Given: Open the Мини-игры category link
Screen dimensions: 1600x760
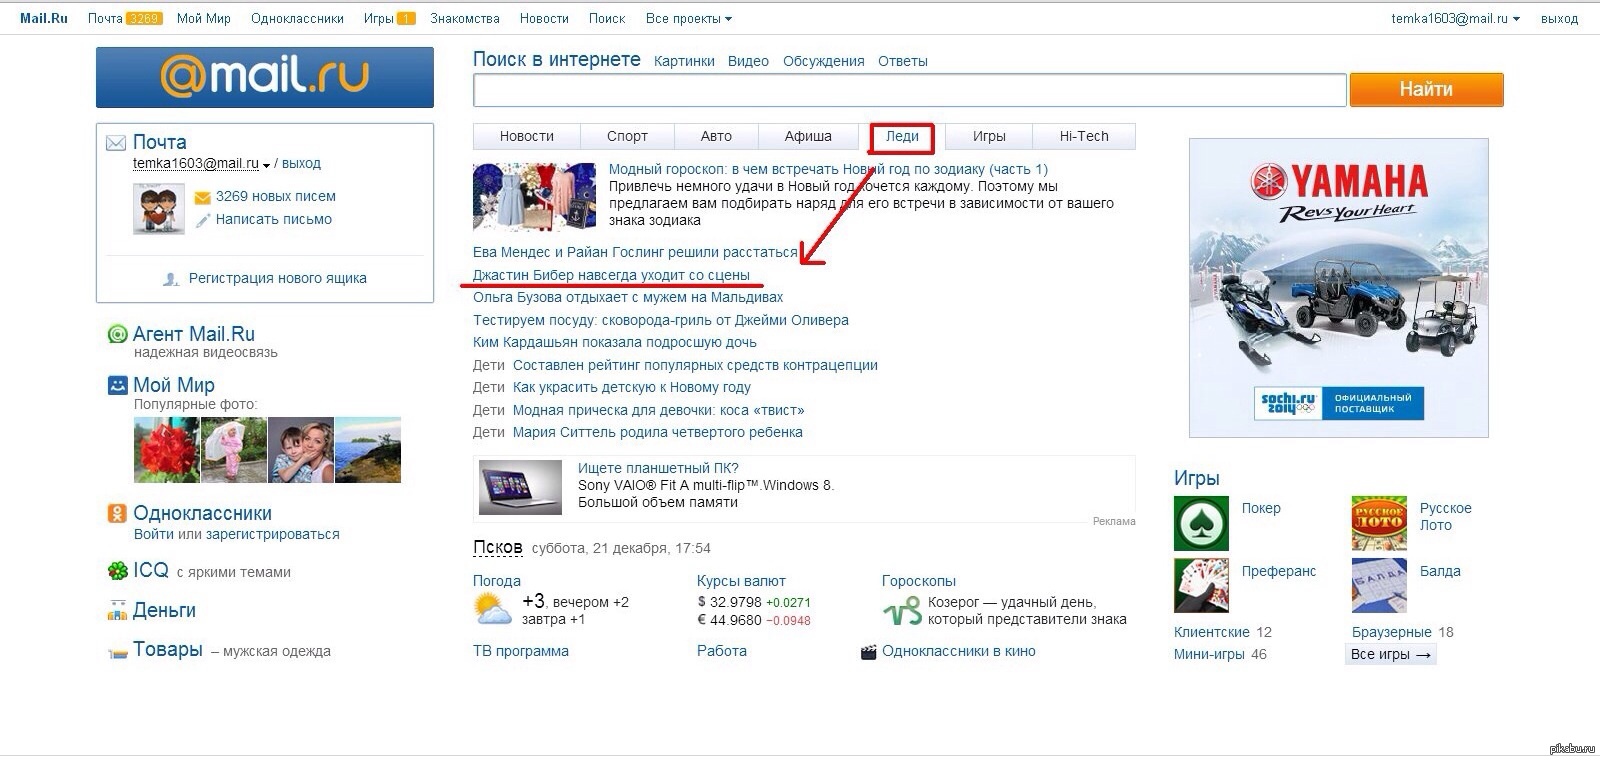Looking at the screenshot, I should tap(1209, 655).
